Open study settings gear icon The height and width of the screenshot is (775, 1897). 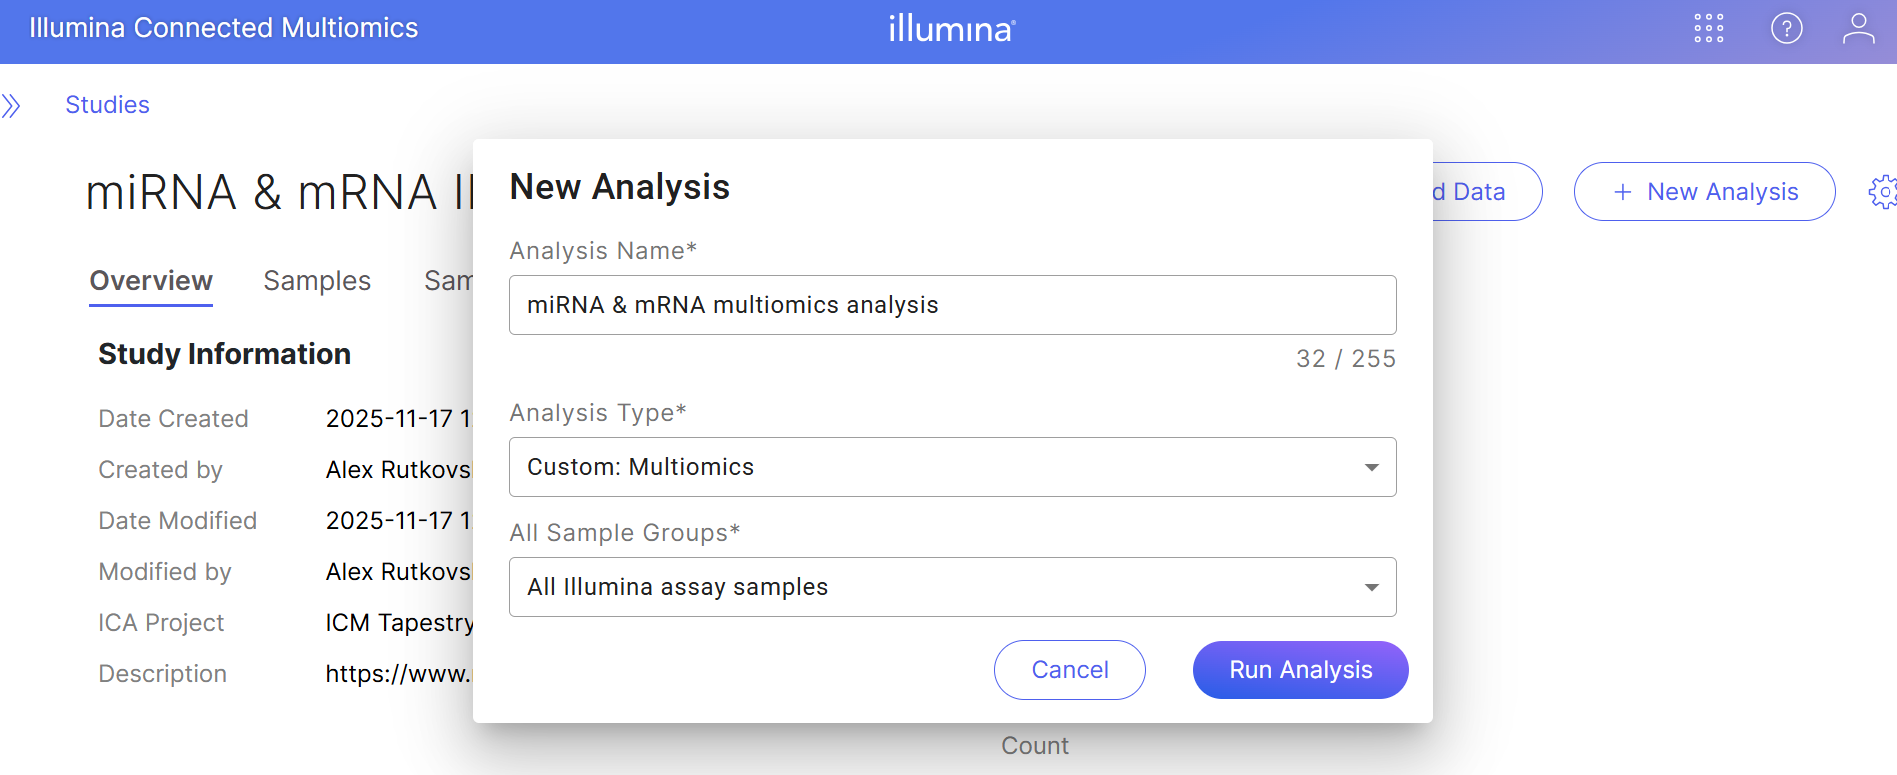pyautogui.click(x=1883, y=192)
